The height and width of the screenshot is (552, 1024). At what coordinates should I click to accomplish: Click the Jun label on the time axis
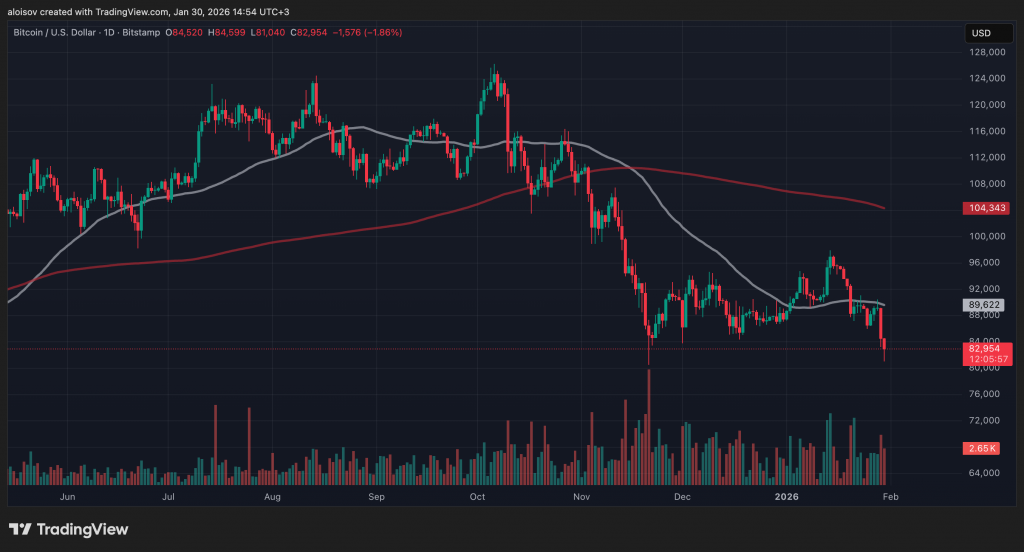click(68, 496)
